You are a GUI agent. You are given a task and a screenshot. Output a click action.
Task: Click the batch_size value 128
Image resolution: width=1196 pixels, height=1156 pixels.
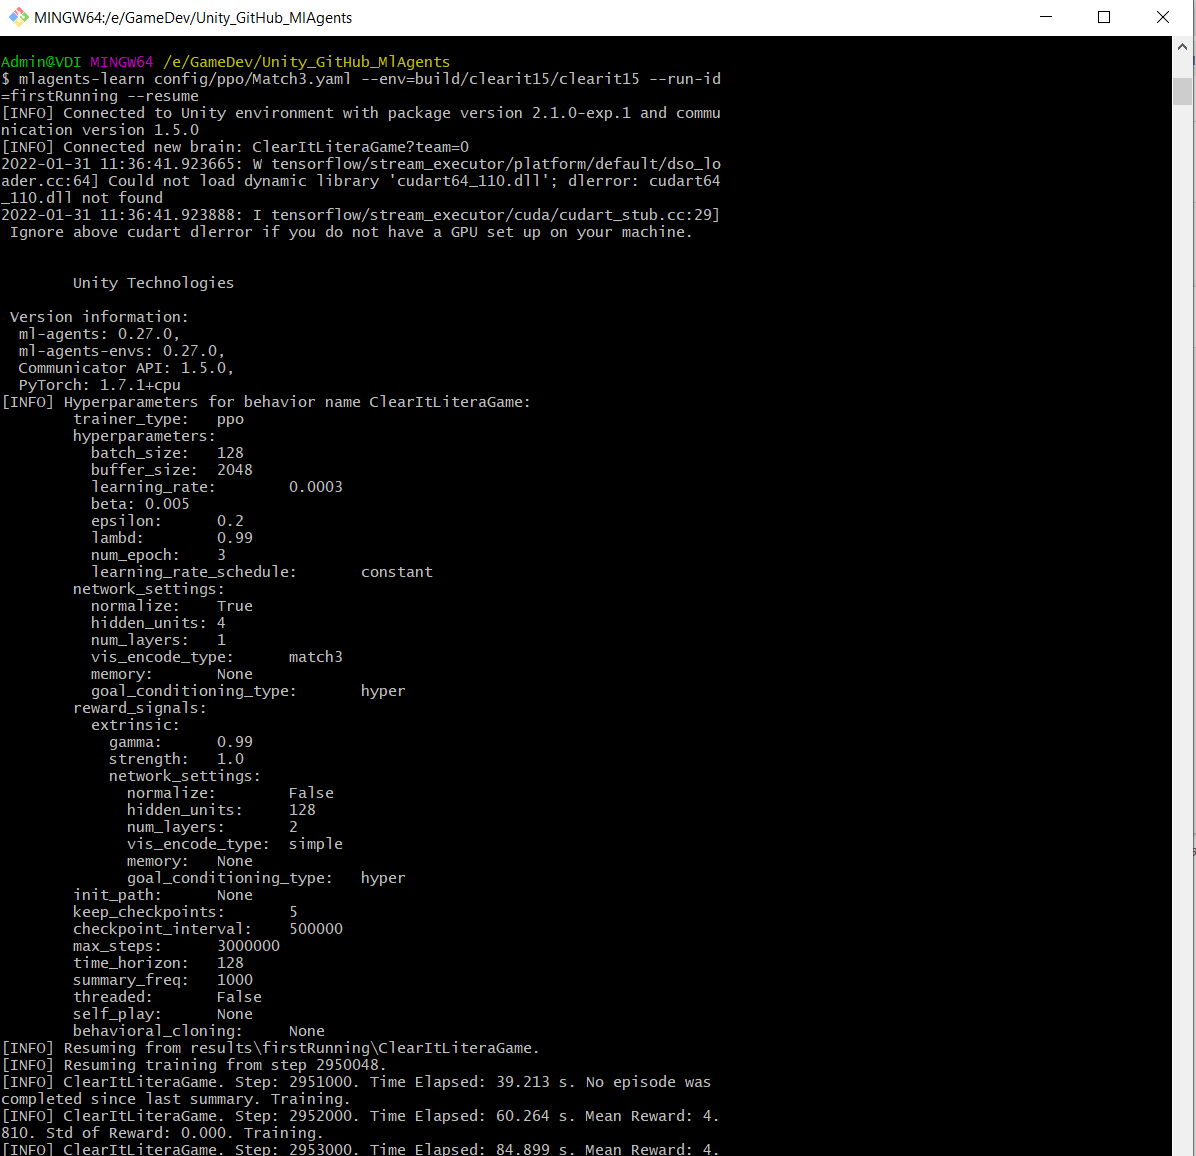pos(230,453)
